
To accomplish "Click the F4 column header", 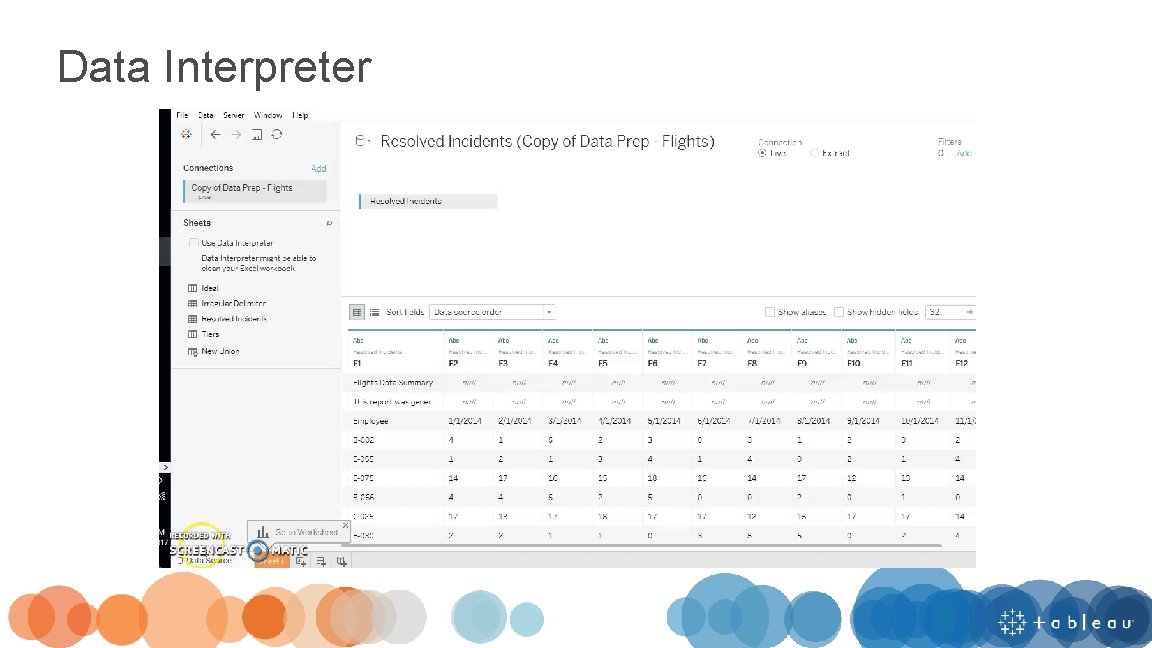I will 553,363.
